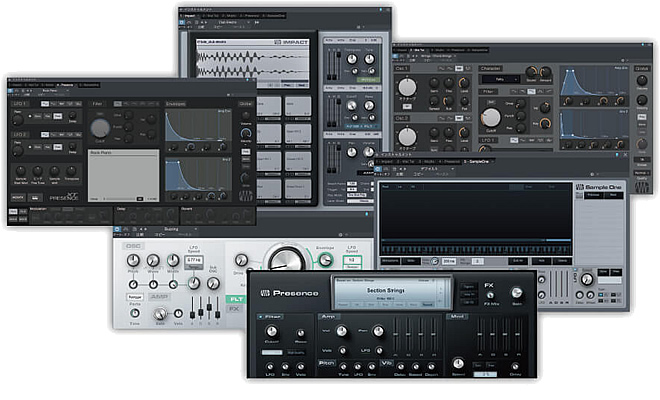Click the Pitch knob in Mojito OSC section
This screenshot has width=660, height=400.
click(x=133, y=261)
